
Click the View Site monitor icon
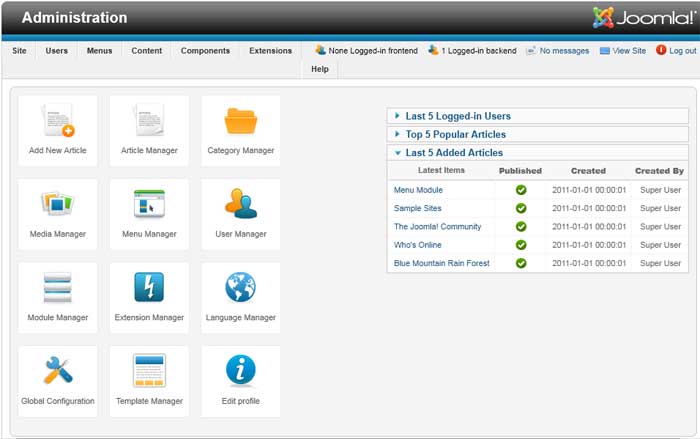pos(604,51)
